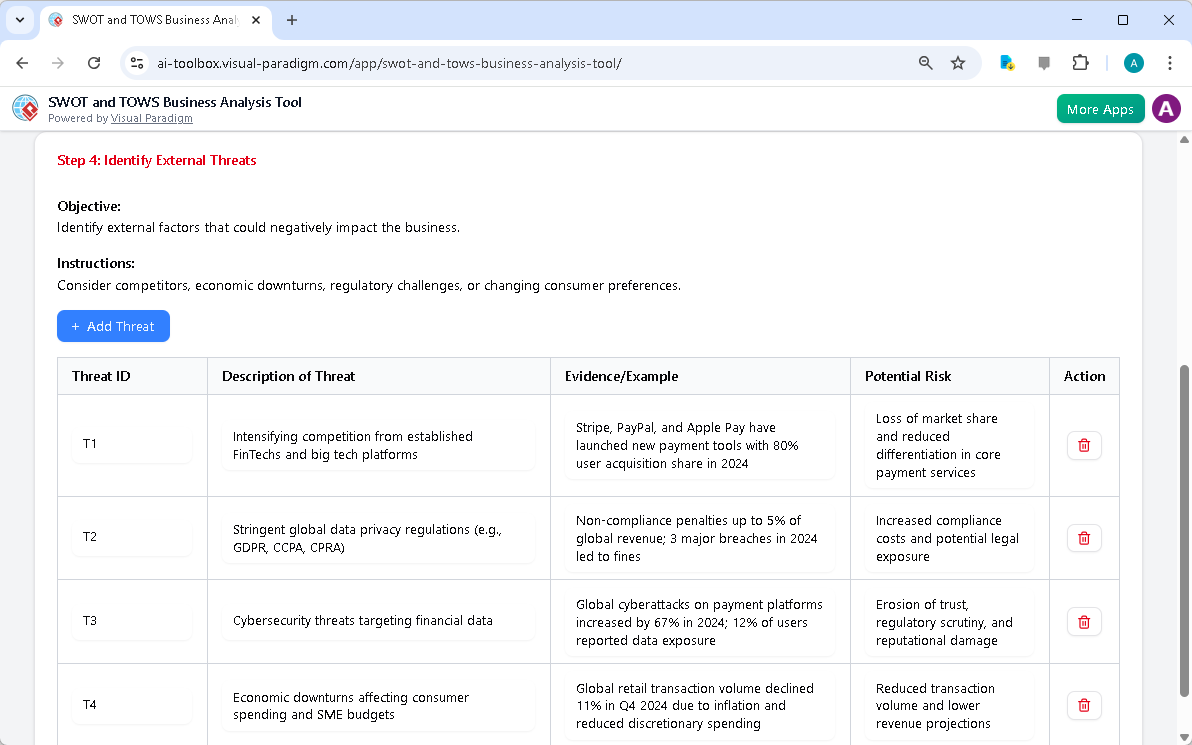Bookmark the page with the star icon

(958, 62)
